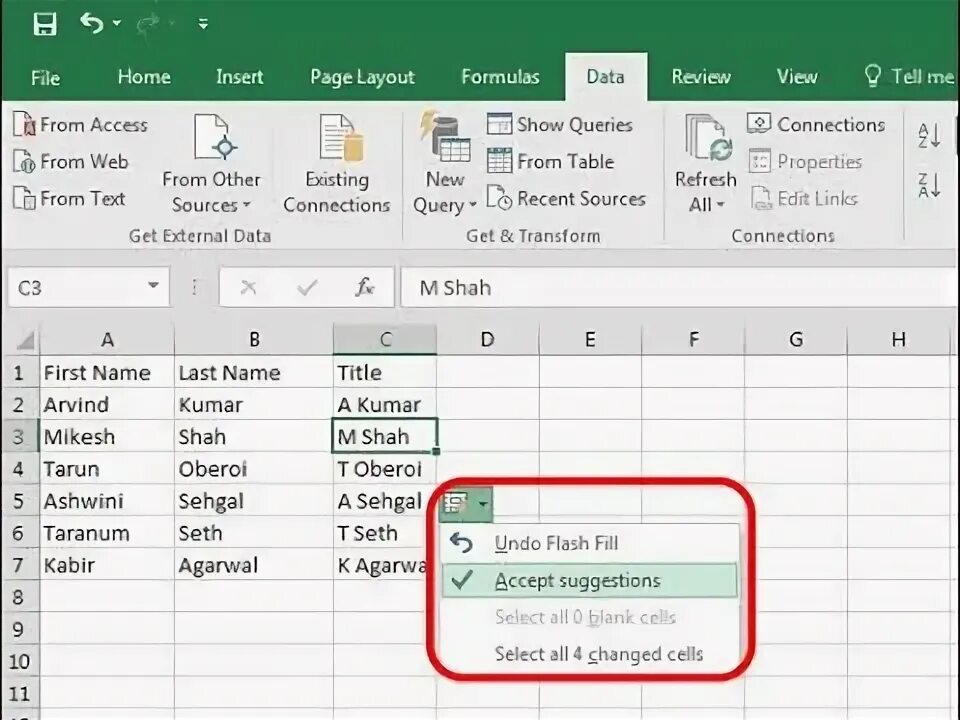The height and width of the screenshot is (720, 960).
Task: Click the Flash Fill Options button
Action: (x=467, y=504)
